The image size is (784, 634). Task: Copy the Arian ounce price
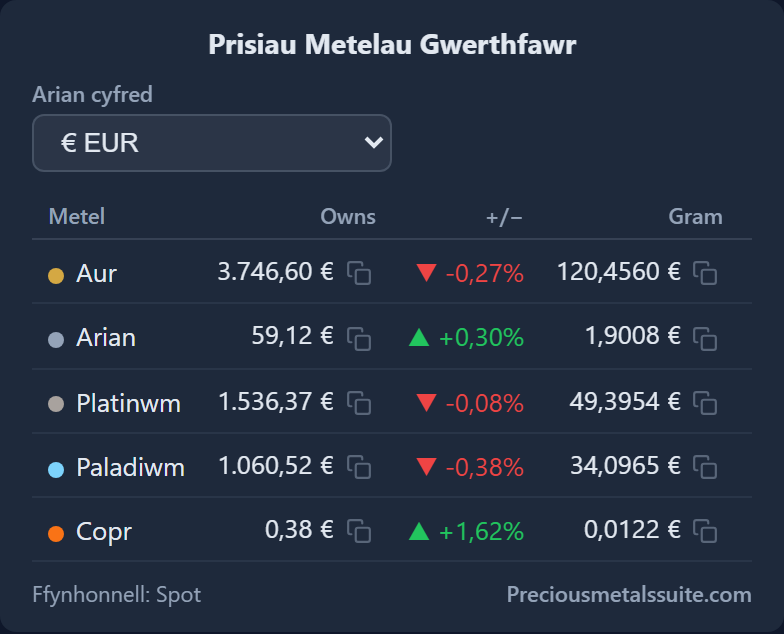point(359,338)
